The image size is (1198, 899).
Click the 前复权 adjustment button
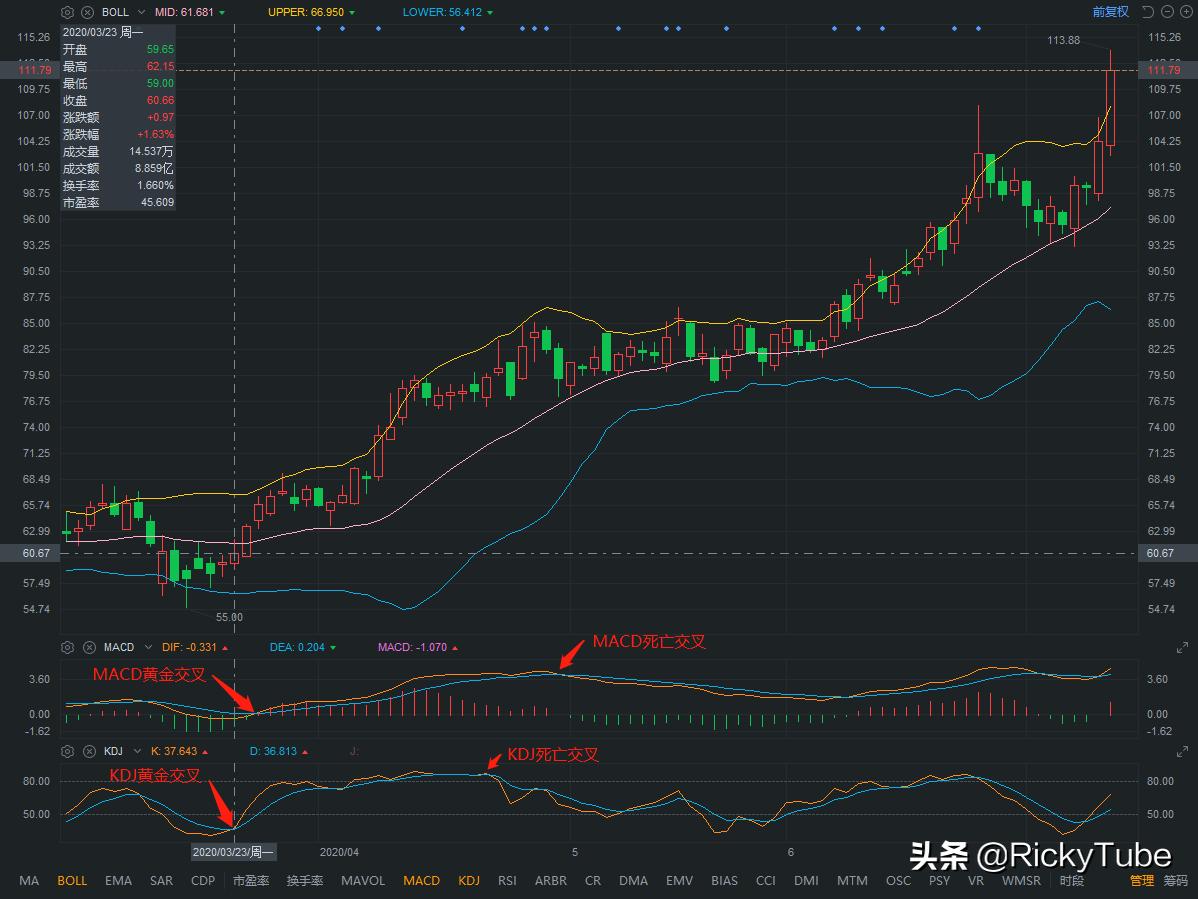(1109, 12)
